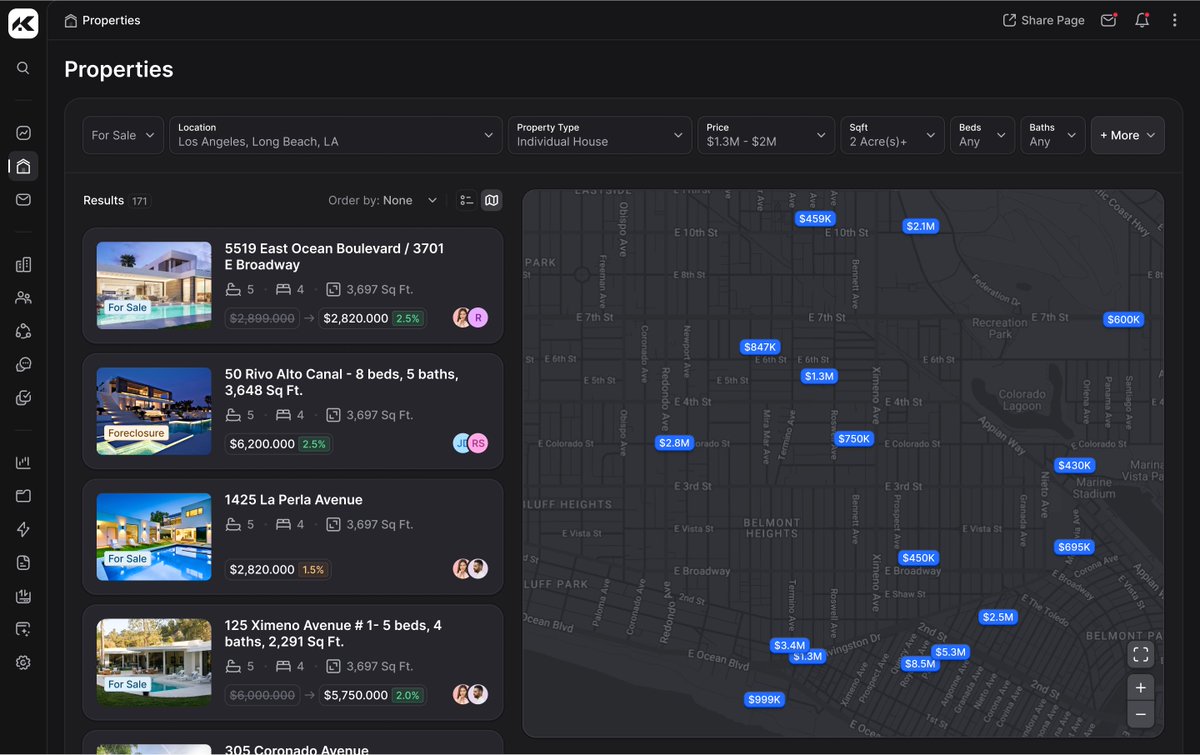Select the $459K map price marker
Screen dimensions: 1200x755
815,218
